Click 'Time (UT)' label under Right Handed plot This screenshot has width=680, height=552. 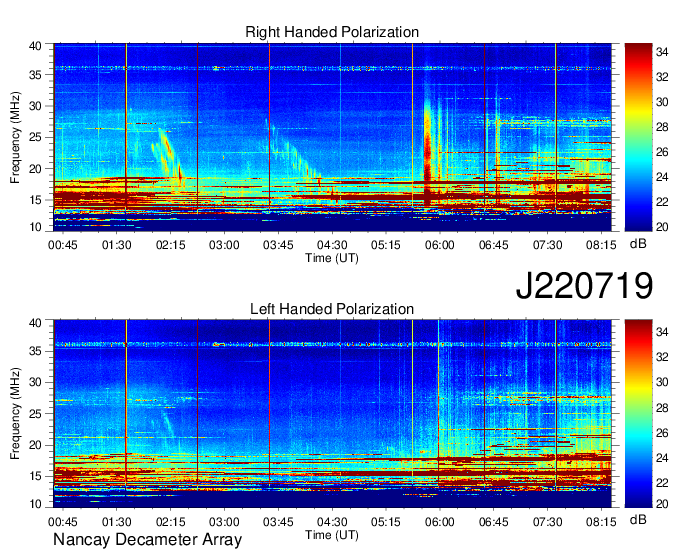tap(332, 258)
